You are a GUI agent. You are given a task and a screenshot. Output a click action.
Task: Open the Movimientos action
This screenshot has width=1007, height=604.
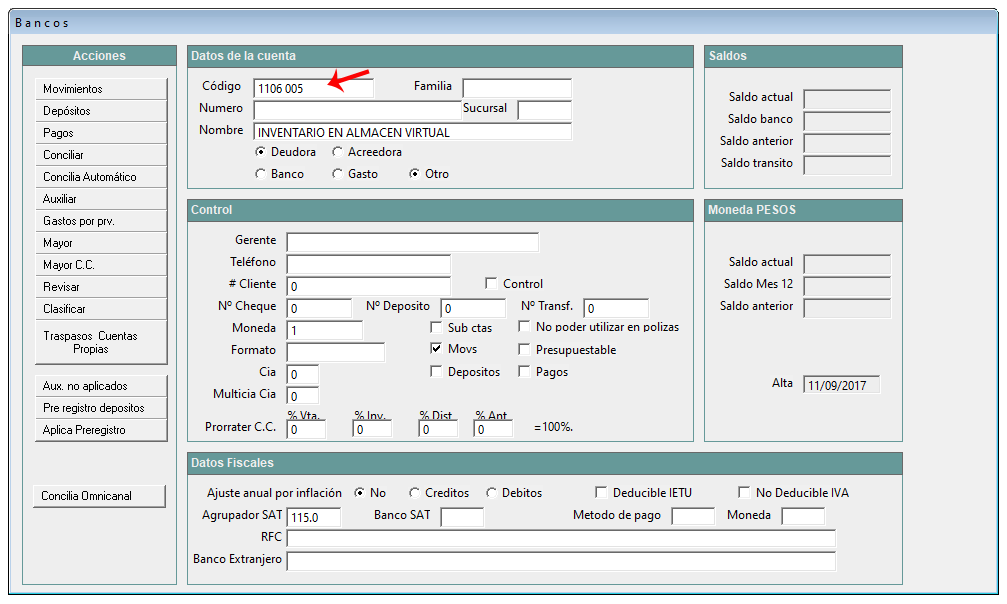pos(101,89)
